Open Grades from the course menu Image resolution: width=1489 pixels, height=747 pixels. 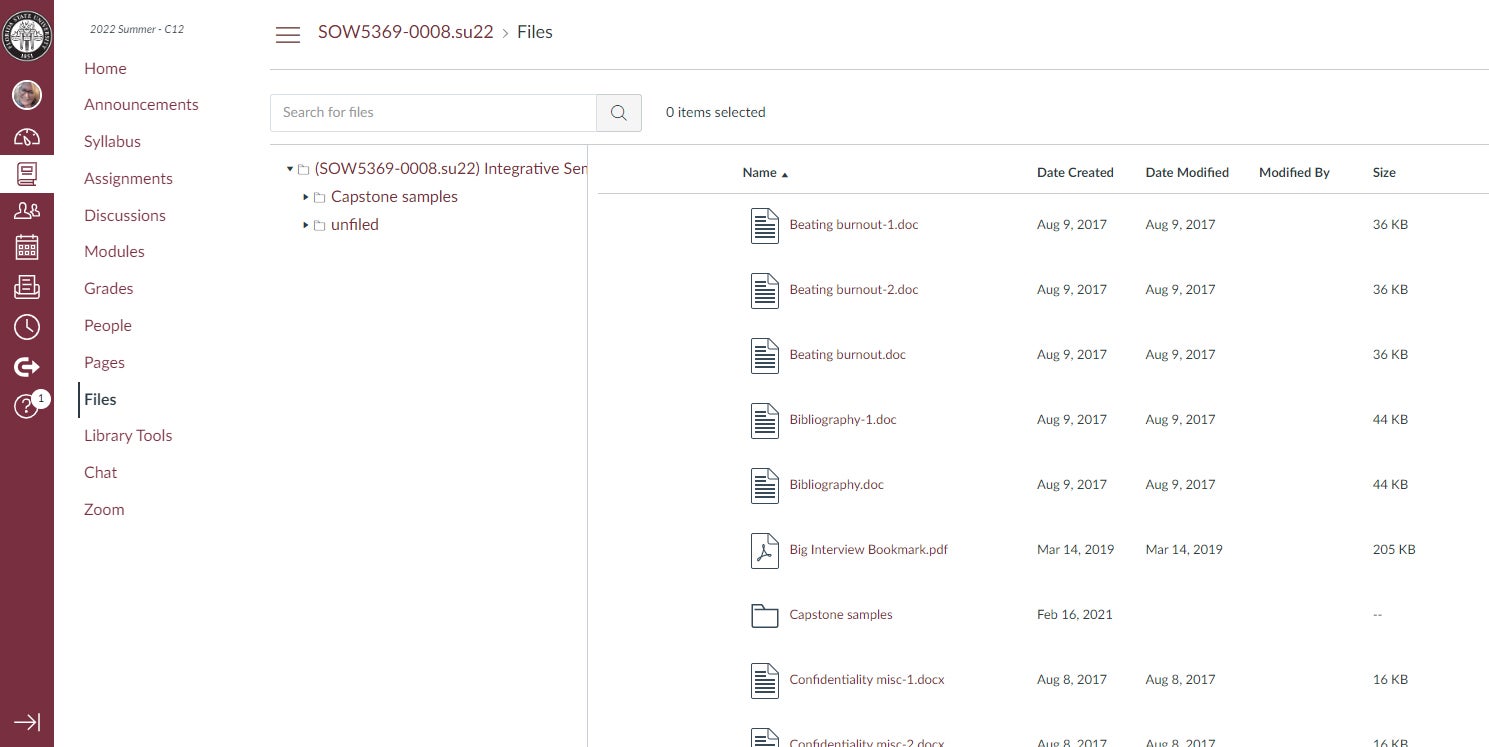(x=108, y=289)
